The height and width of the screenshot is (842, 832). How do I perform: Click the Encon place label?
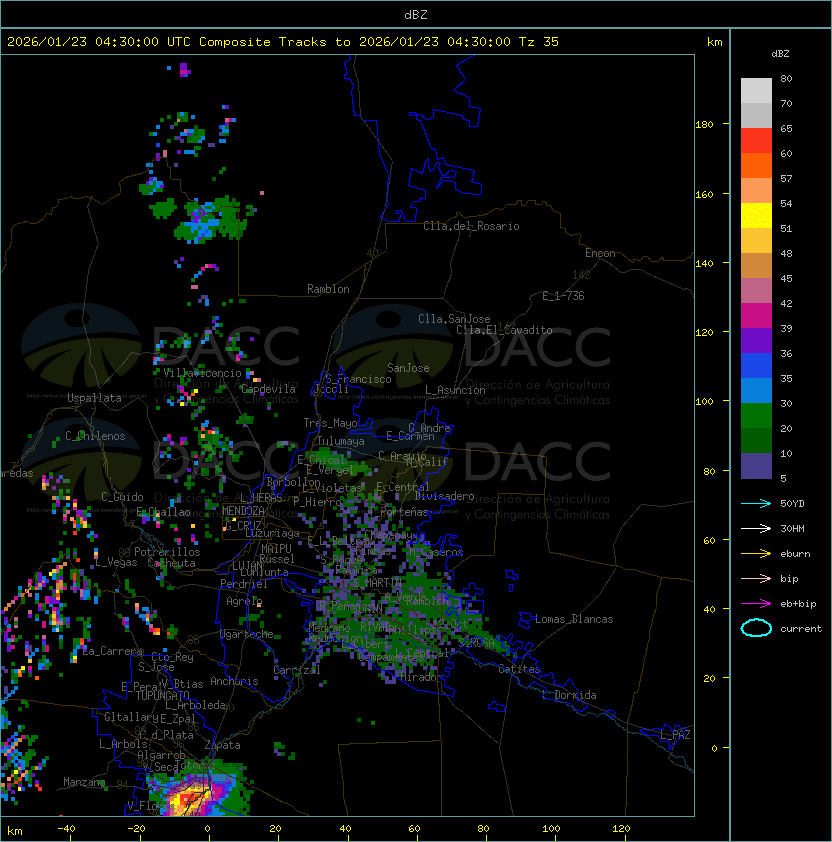[600, 253]
